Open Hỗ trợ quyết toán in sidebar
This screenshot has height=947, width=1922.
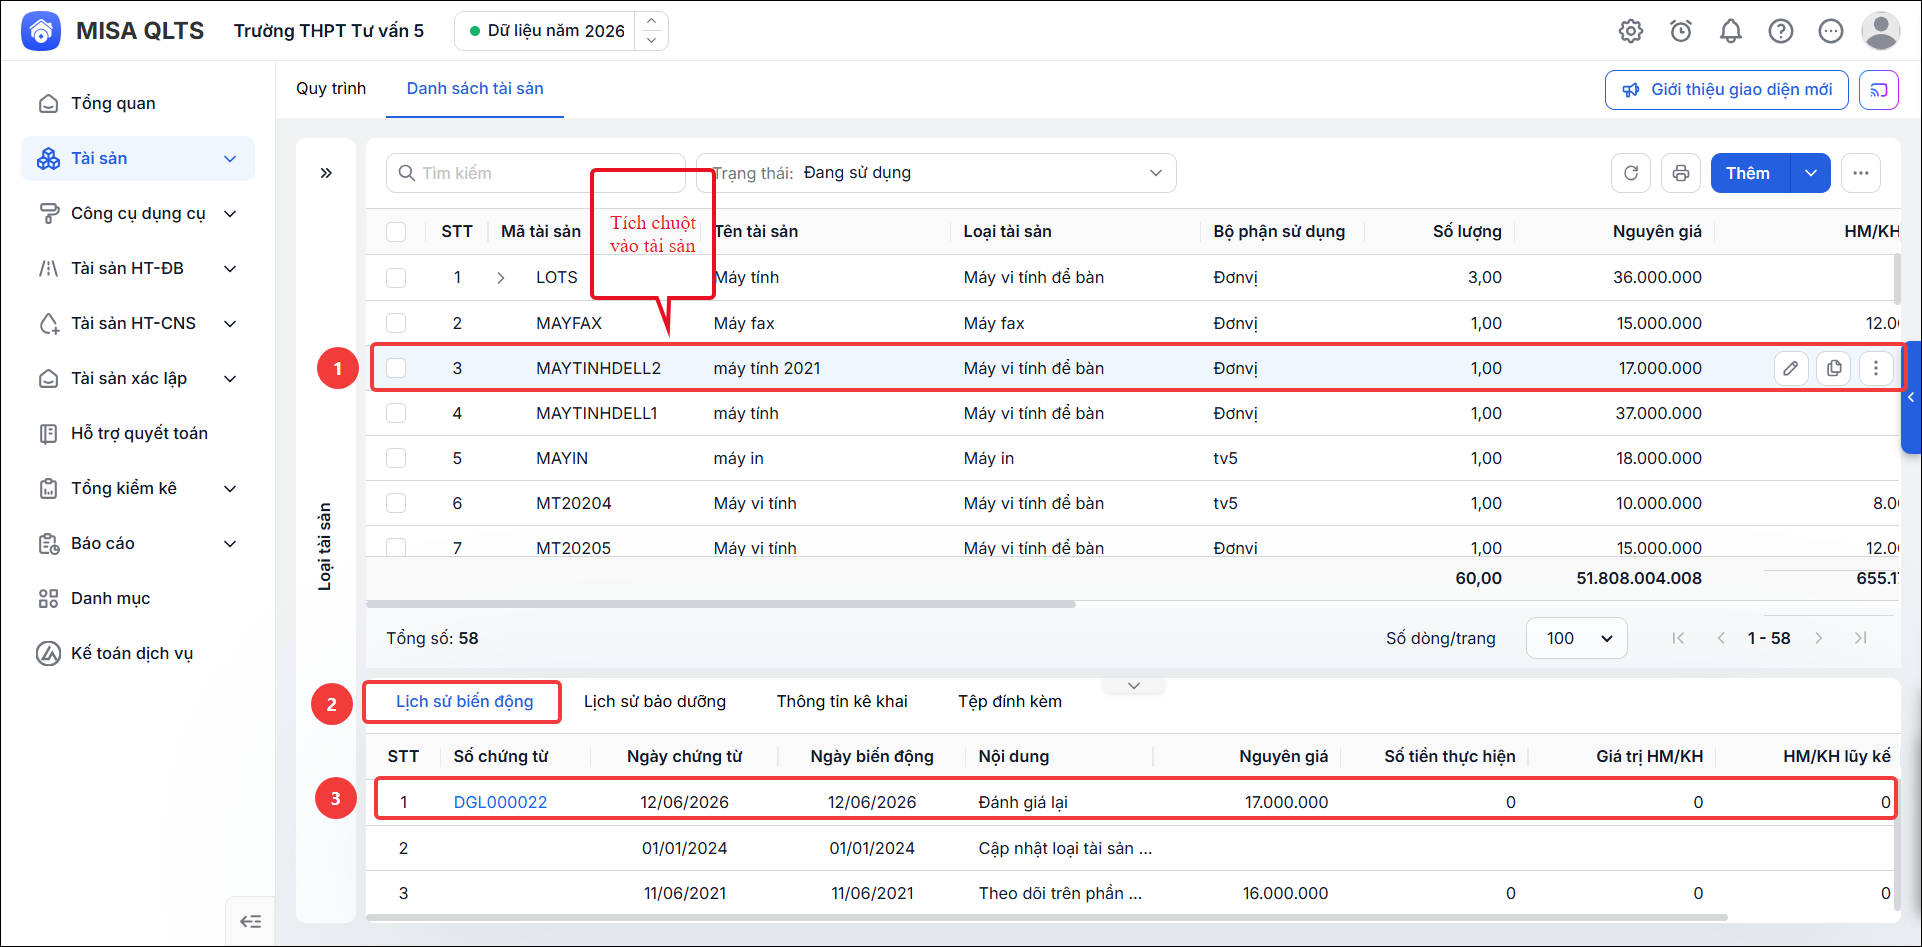138,433
